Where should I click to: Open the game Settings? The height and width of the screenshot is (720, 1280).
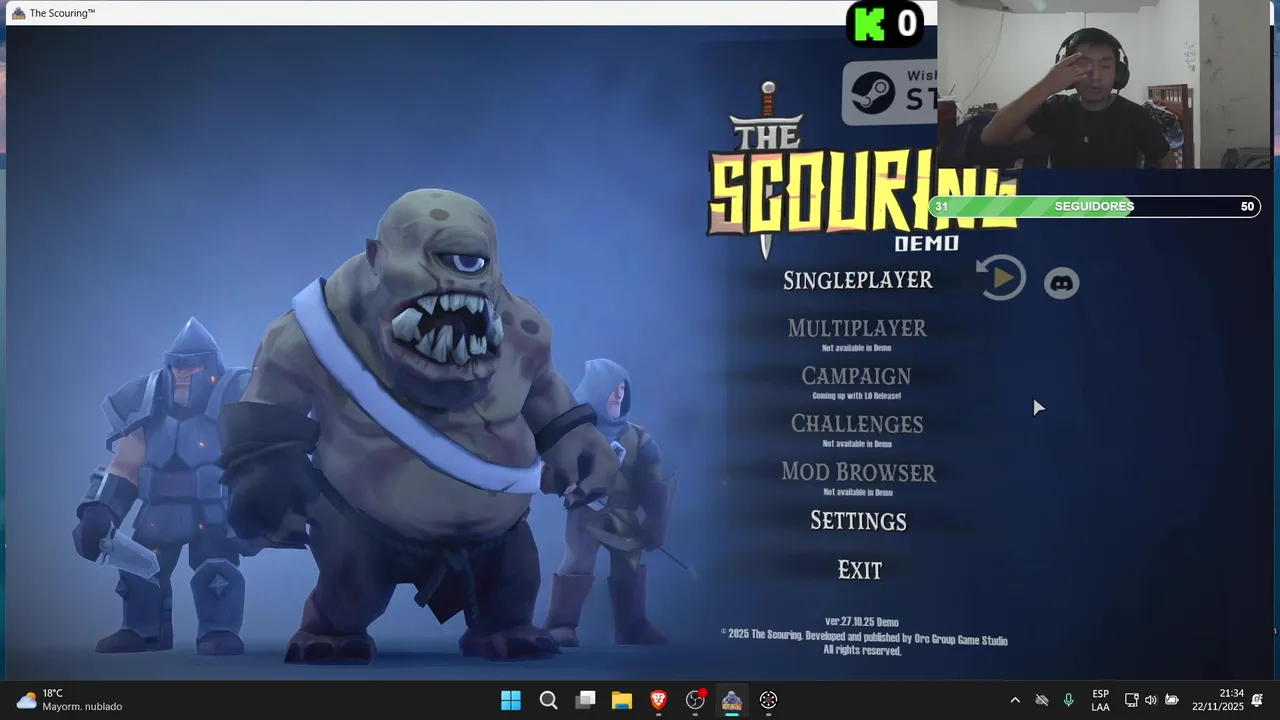coord(858,521)
